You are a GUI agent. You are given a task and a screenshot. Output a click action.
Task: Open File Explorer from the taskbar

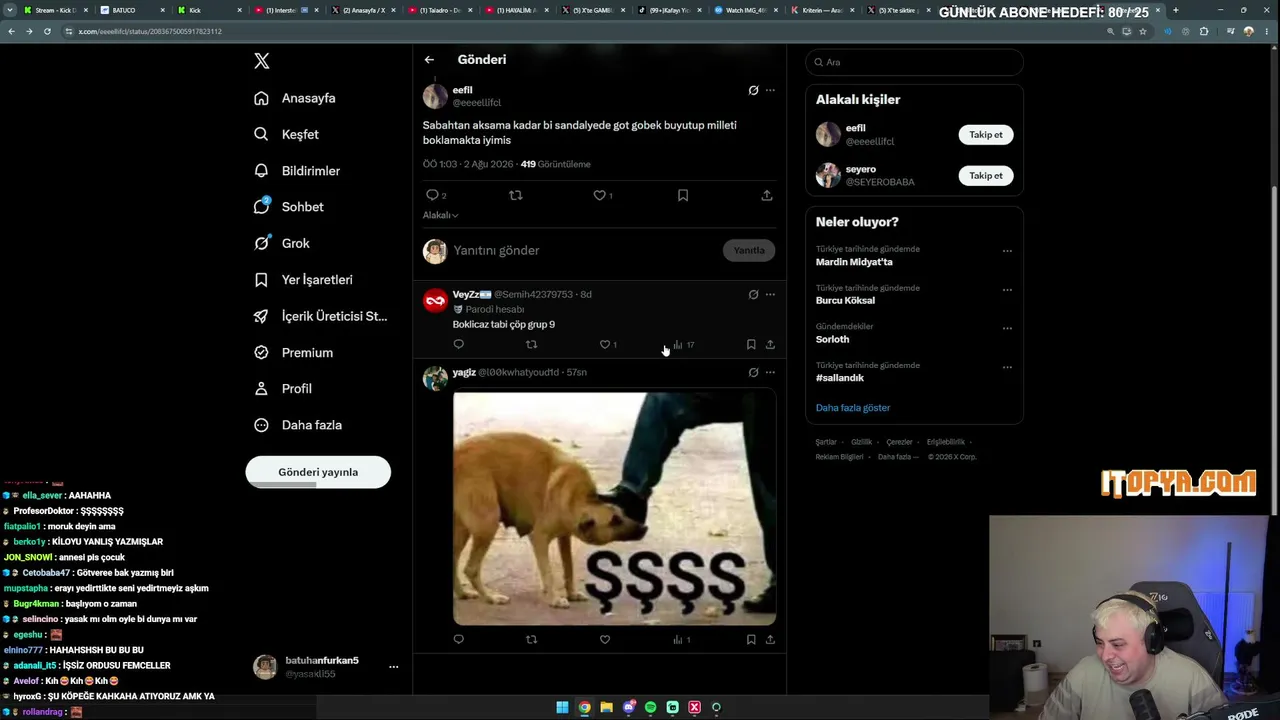click(x=607, y=708)
